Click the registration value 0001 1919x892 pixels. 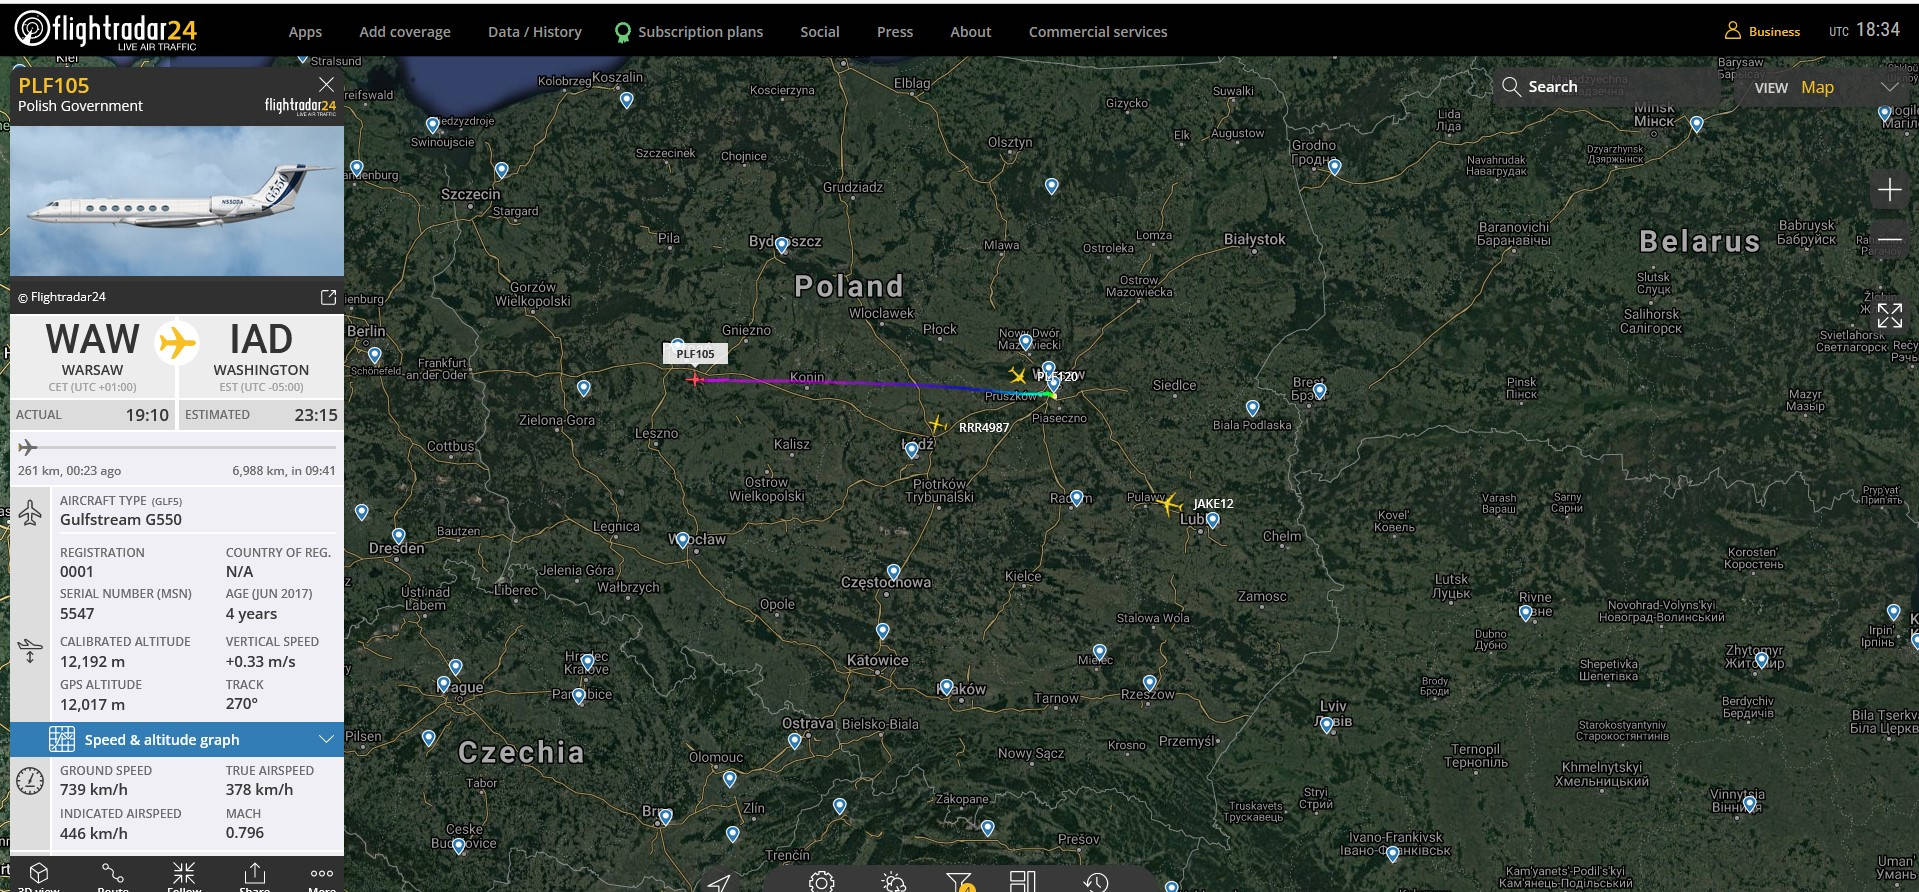click(77, 572)
